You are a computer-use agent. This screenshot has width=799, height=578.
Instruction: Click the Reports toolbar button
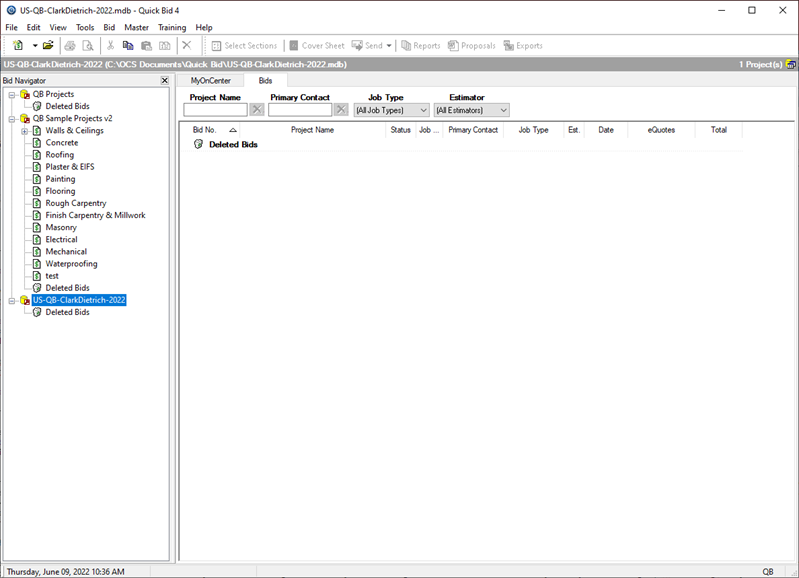pyautogui.click(x=421, y=46)
